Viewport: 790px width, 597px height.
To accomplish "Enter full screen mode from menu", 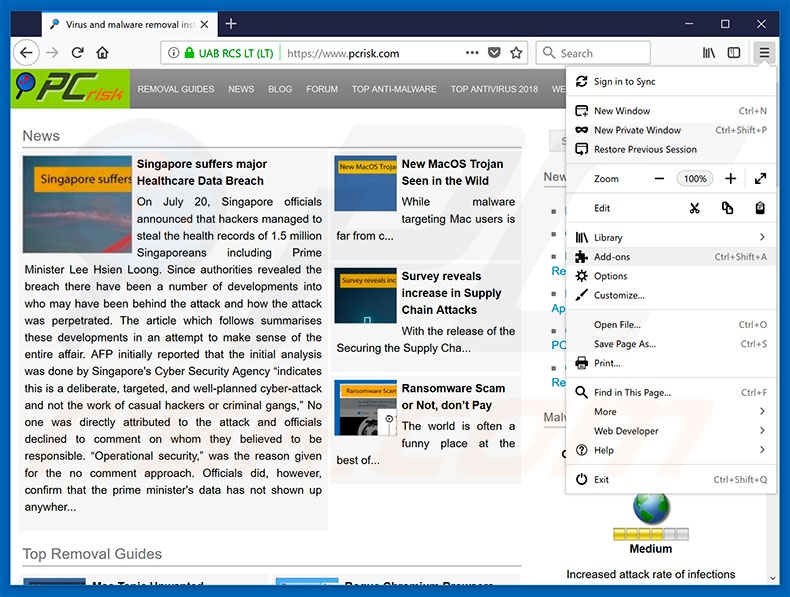I will point(761,179).
